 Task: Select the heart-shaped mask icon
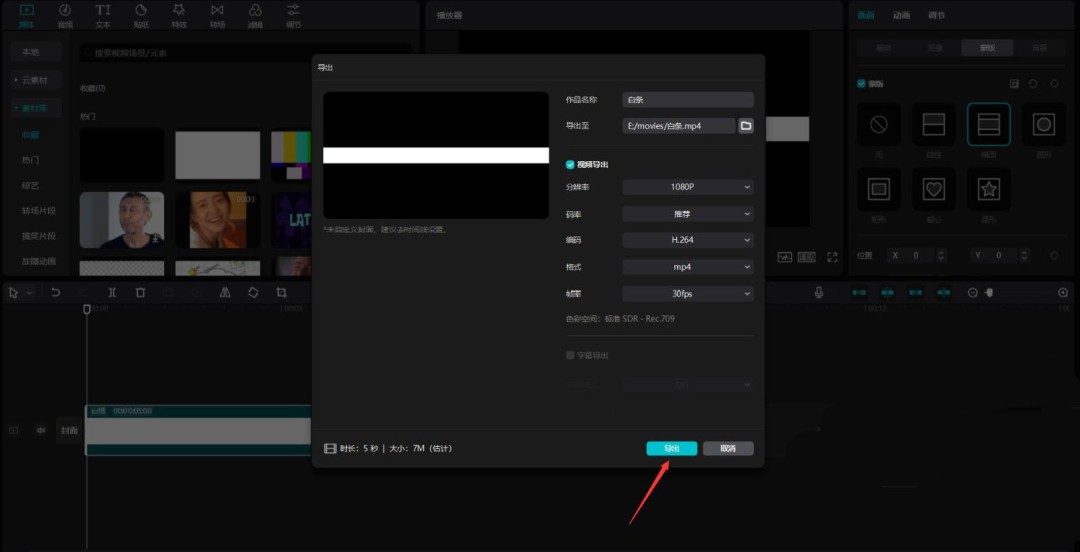pyautogui.click(x=934, y=188)
